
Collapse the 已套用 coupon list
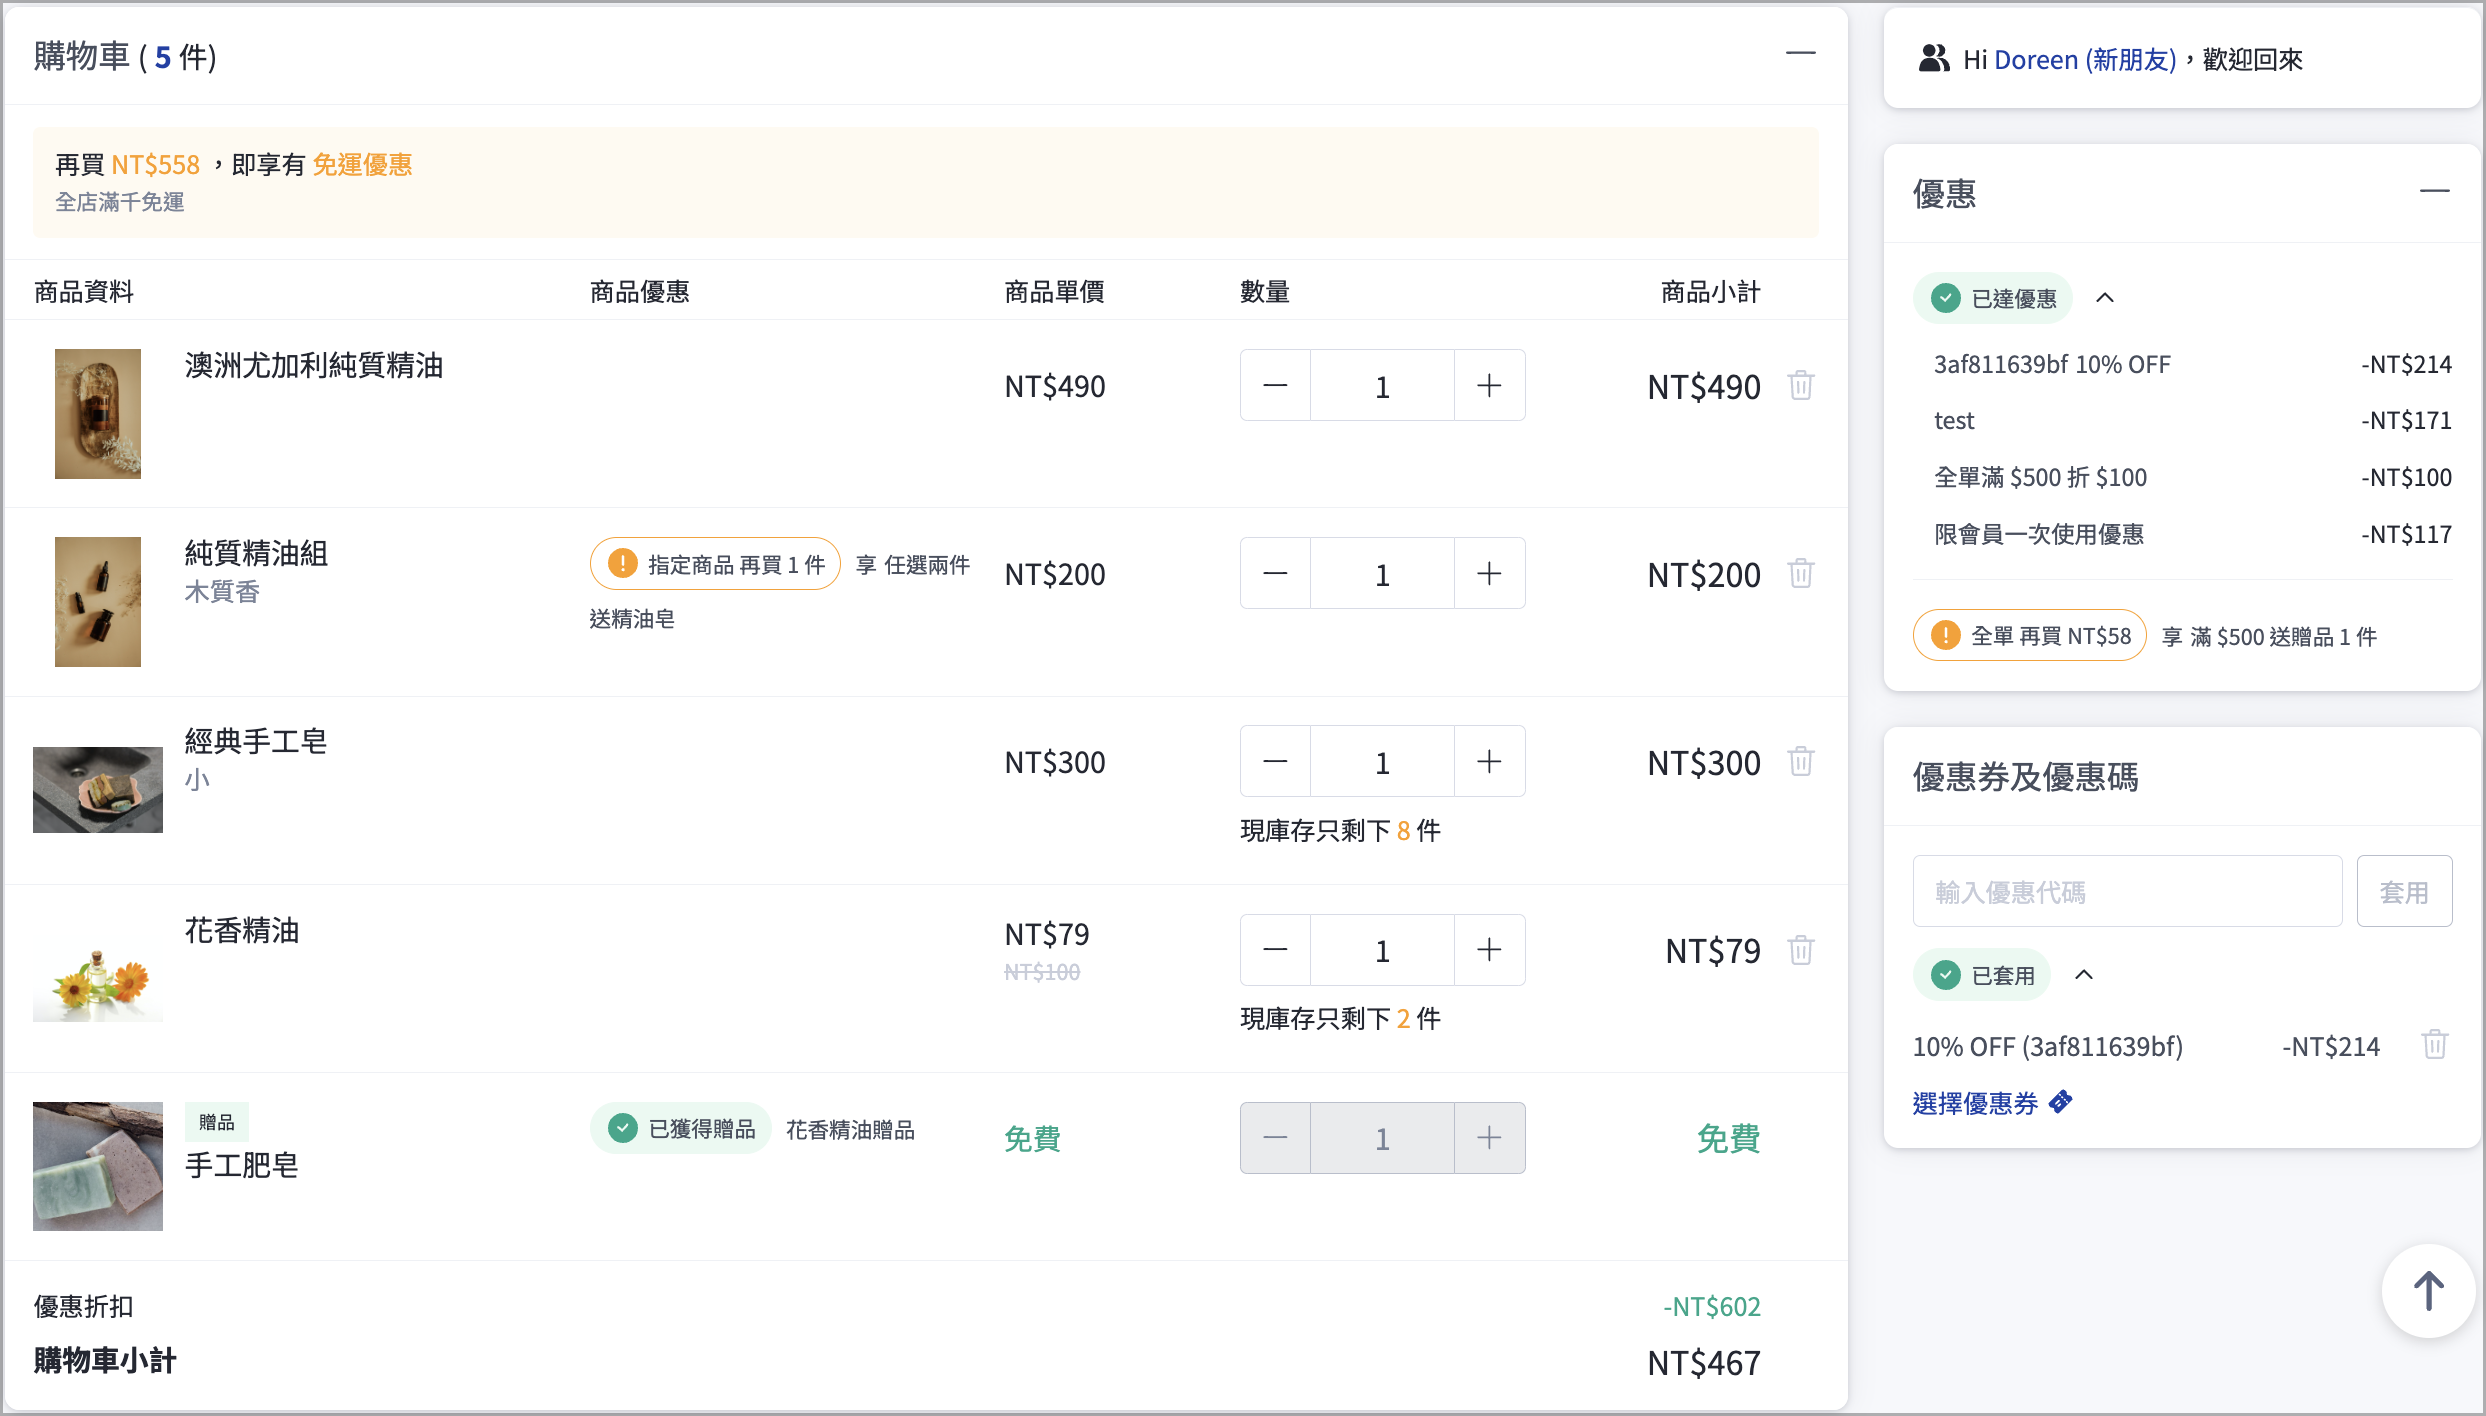coord(2083,975)
